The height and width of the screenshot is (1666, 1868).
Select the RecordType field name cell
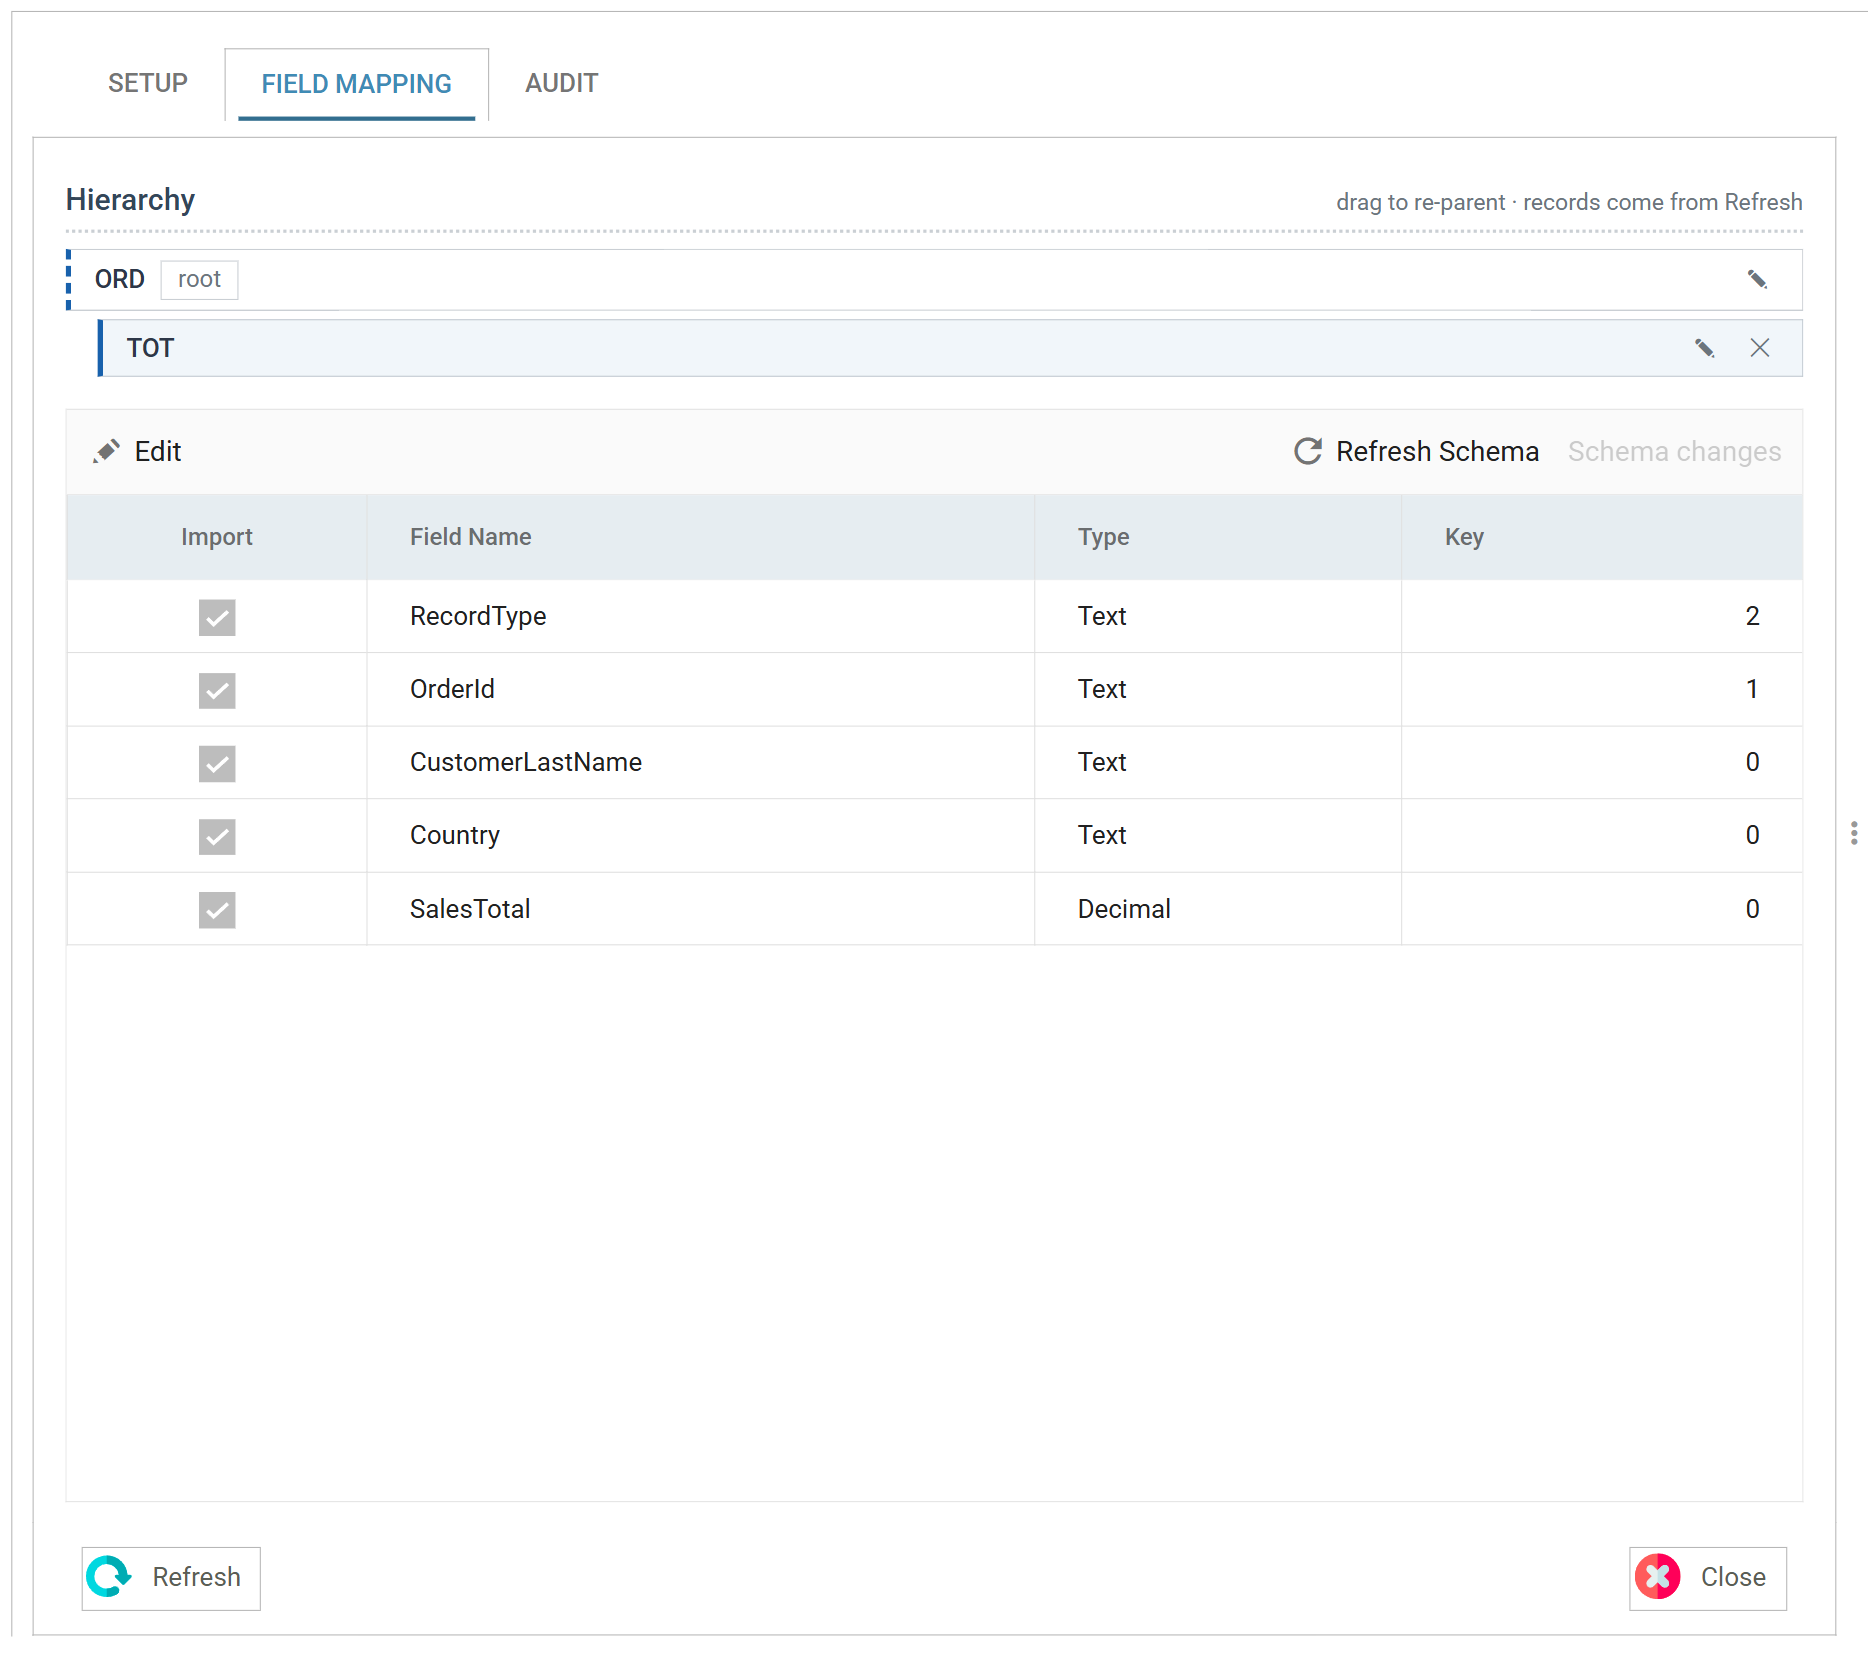tap(700, 616)
